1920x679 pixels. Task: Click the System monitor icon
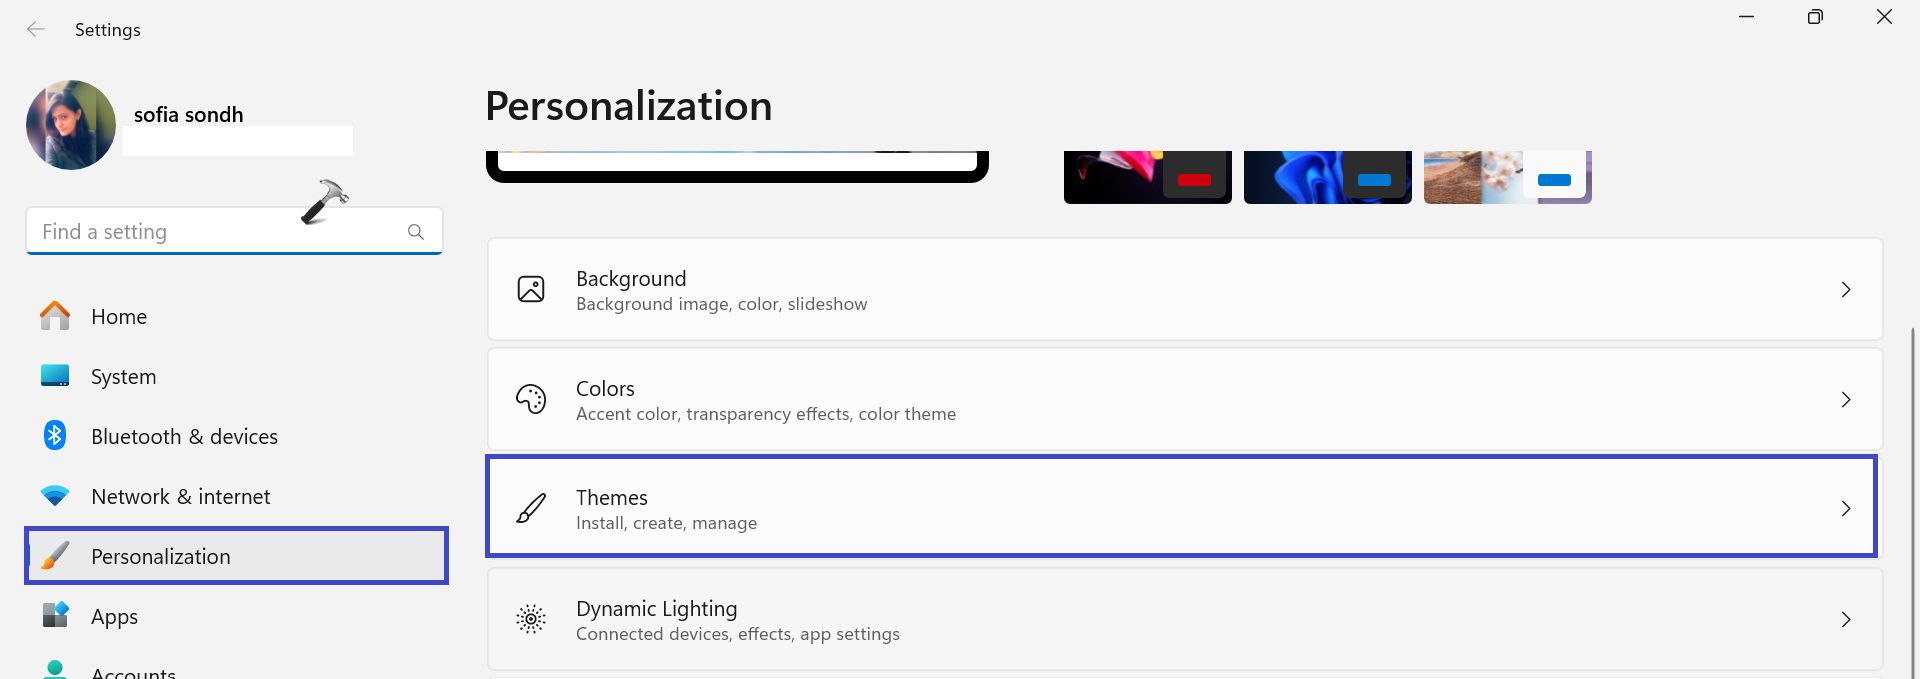(55, 376)
